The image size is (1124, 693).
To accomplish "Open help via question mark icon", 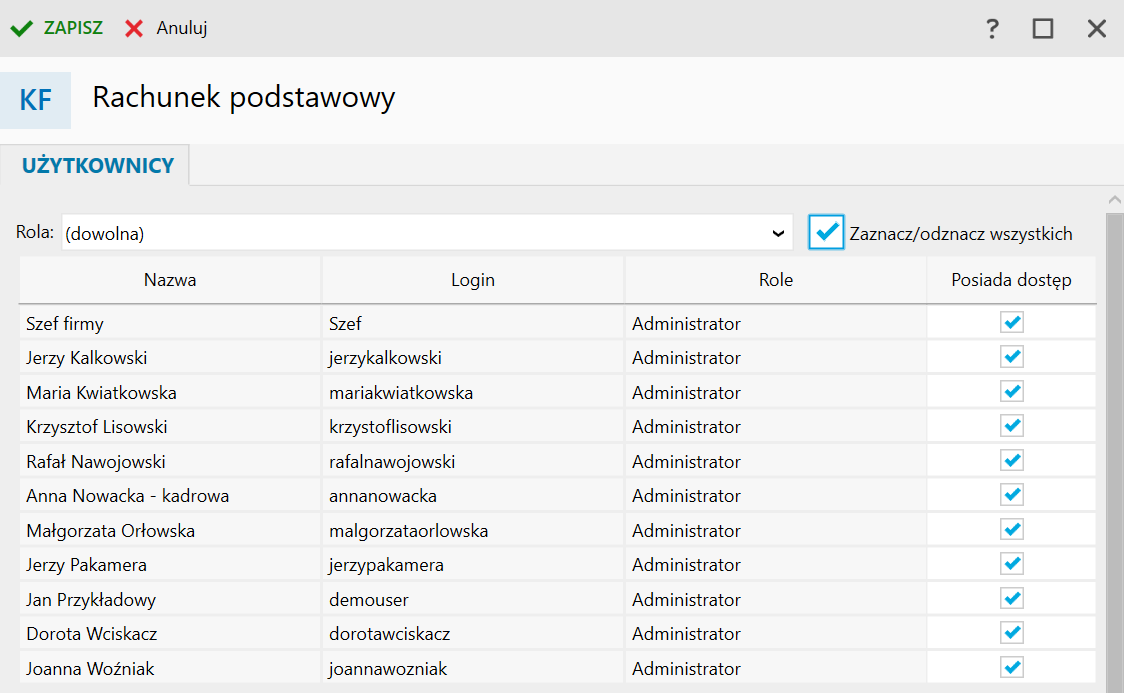I will click(992, 28).
